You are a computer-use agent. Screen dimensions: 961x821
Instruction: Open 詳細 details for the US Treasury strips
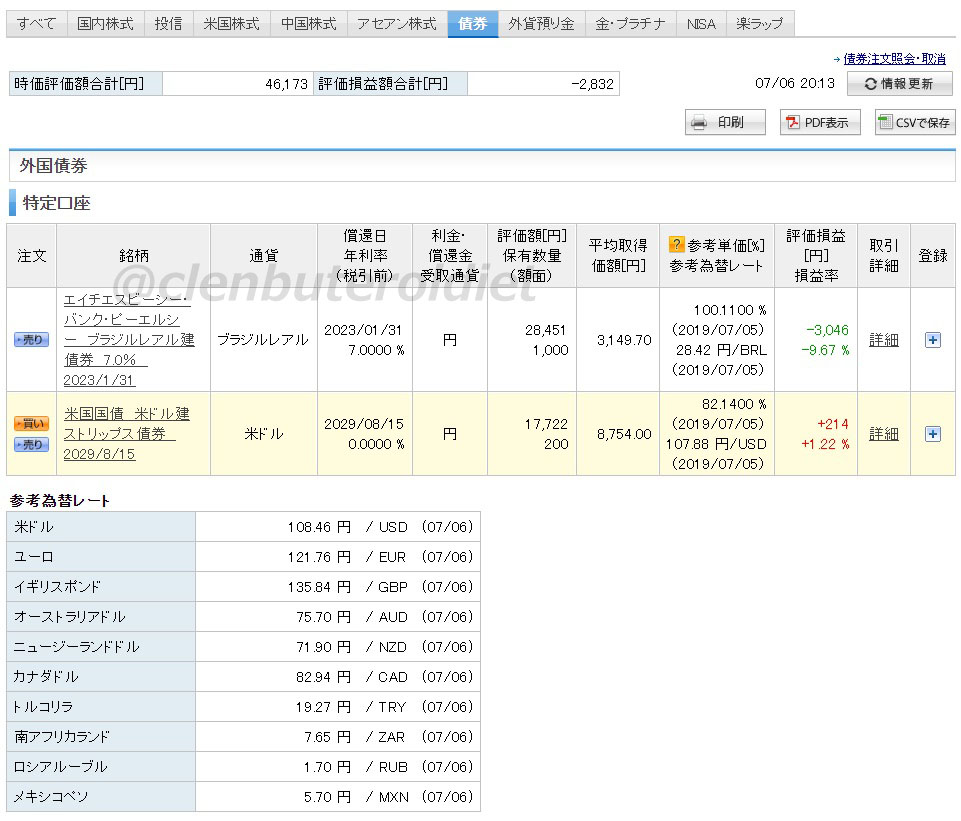point(884,434)
